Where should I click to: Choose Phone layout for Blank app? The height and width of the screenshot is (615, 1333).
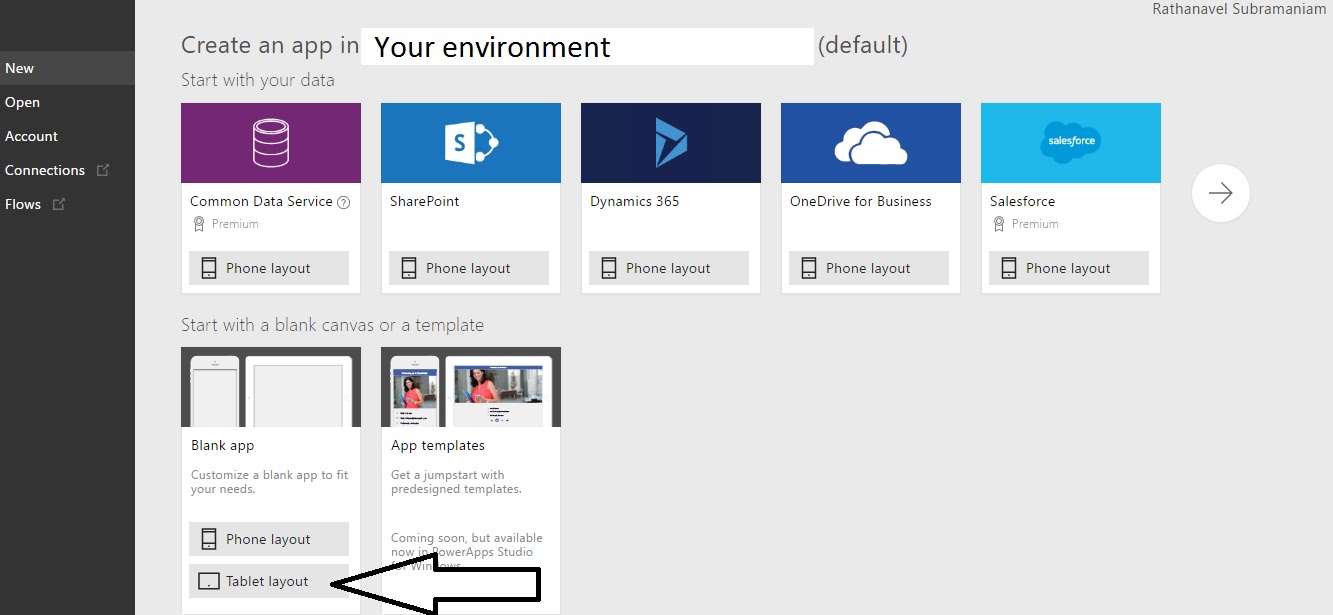(x=269, y=539)
